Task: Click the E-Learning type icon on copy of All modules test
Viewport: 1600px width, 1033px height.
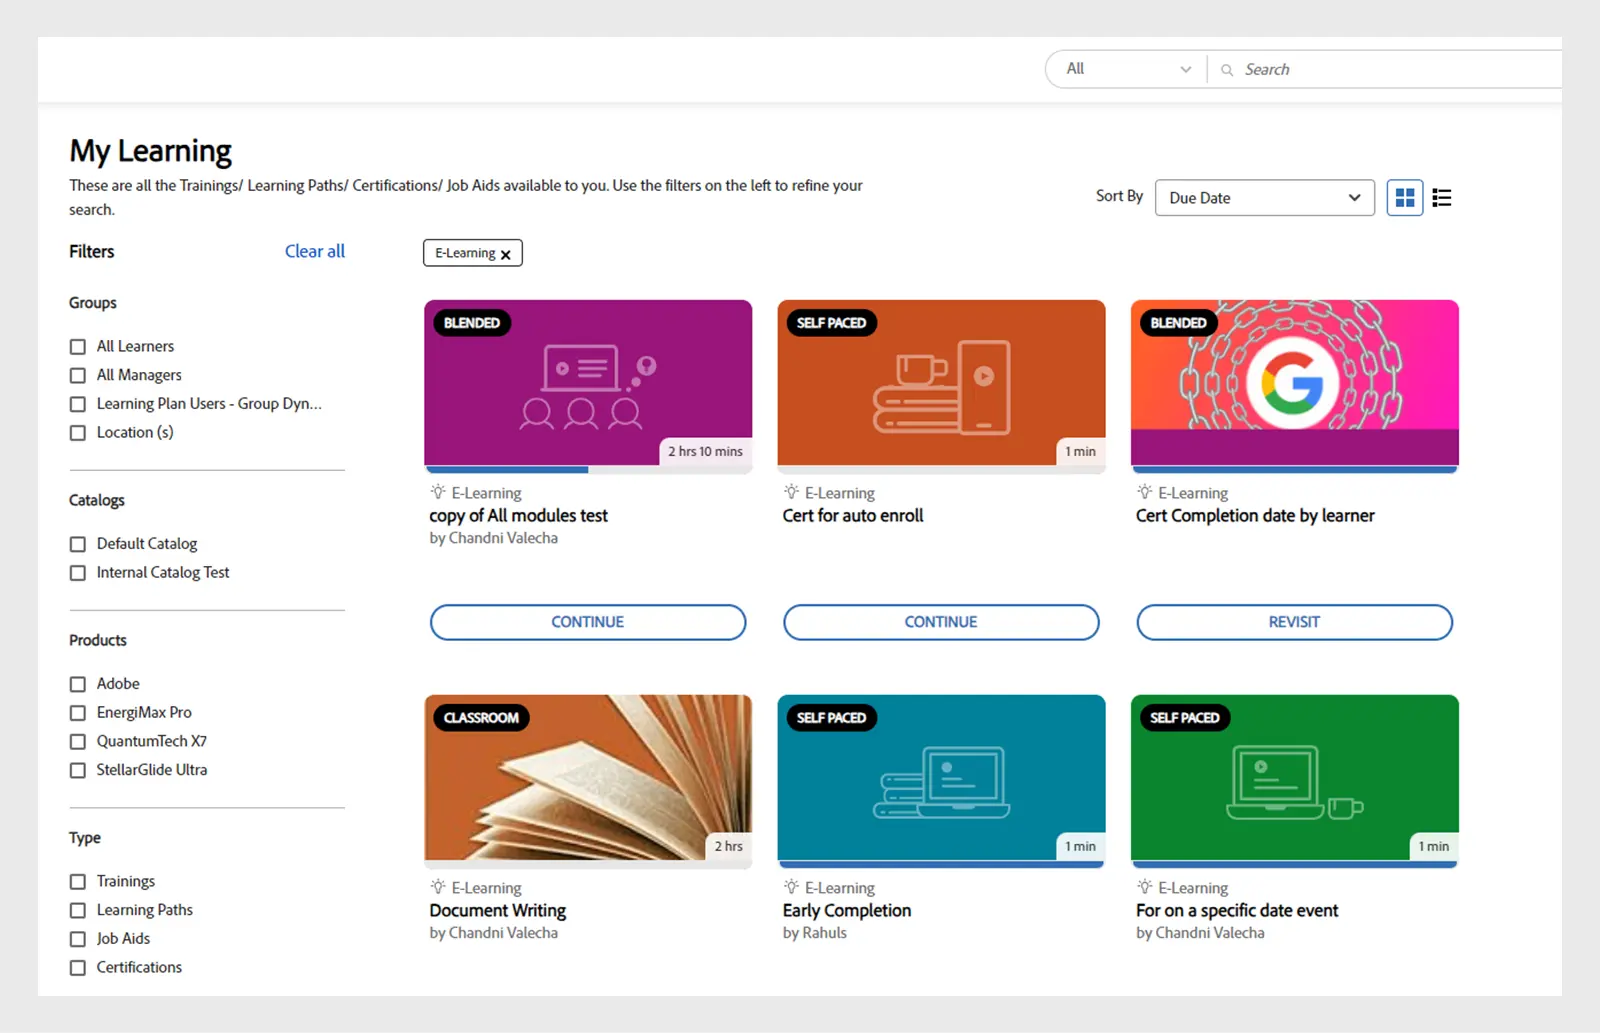Action: 436,492
